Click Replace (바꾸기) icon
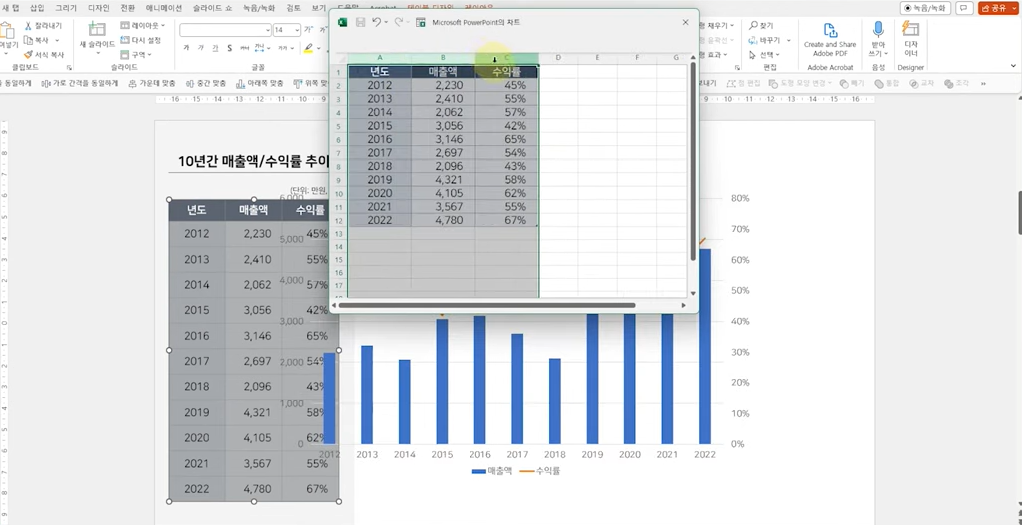The image size is (1022, 525). click(753, 40)
